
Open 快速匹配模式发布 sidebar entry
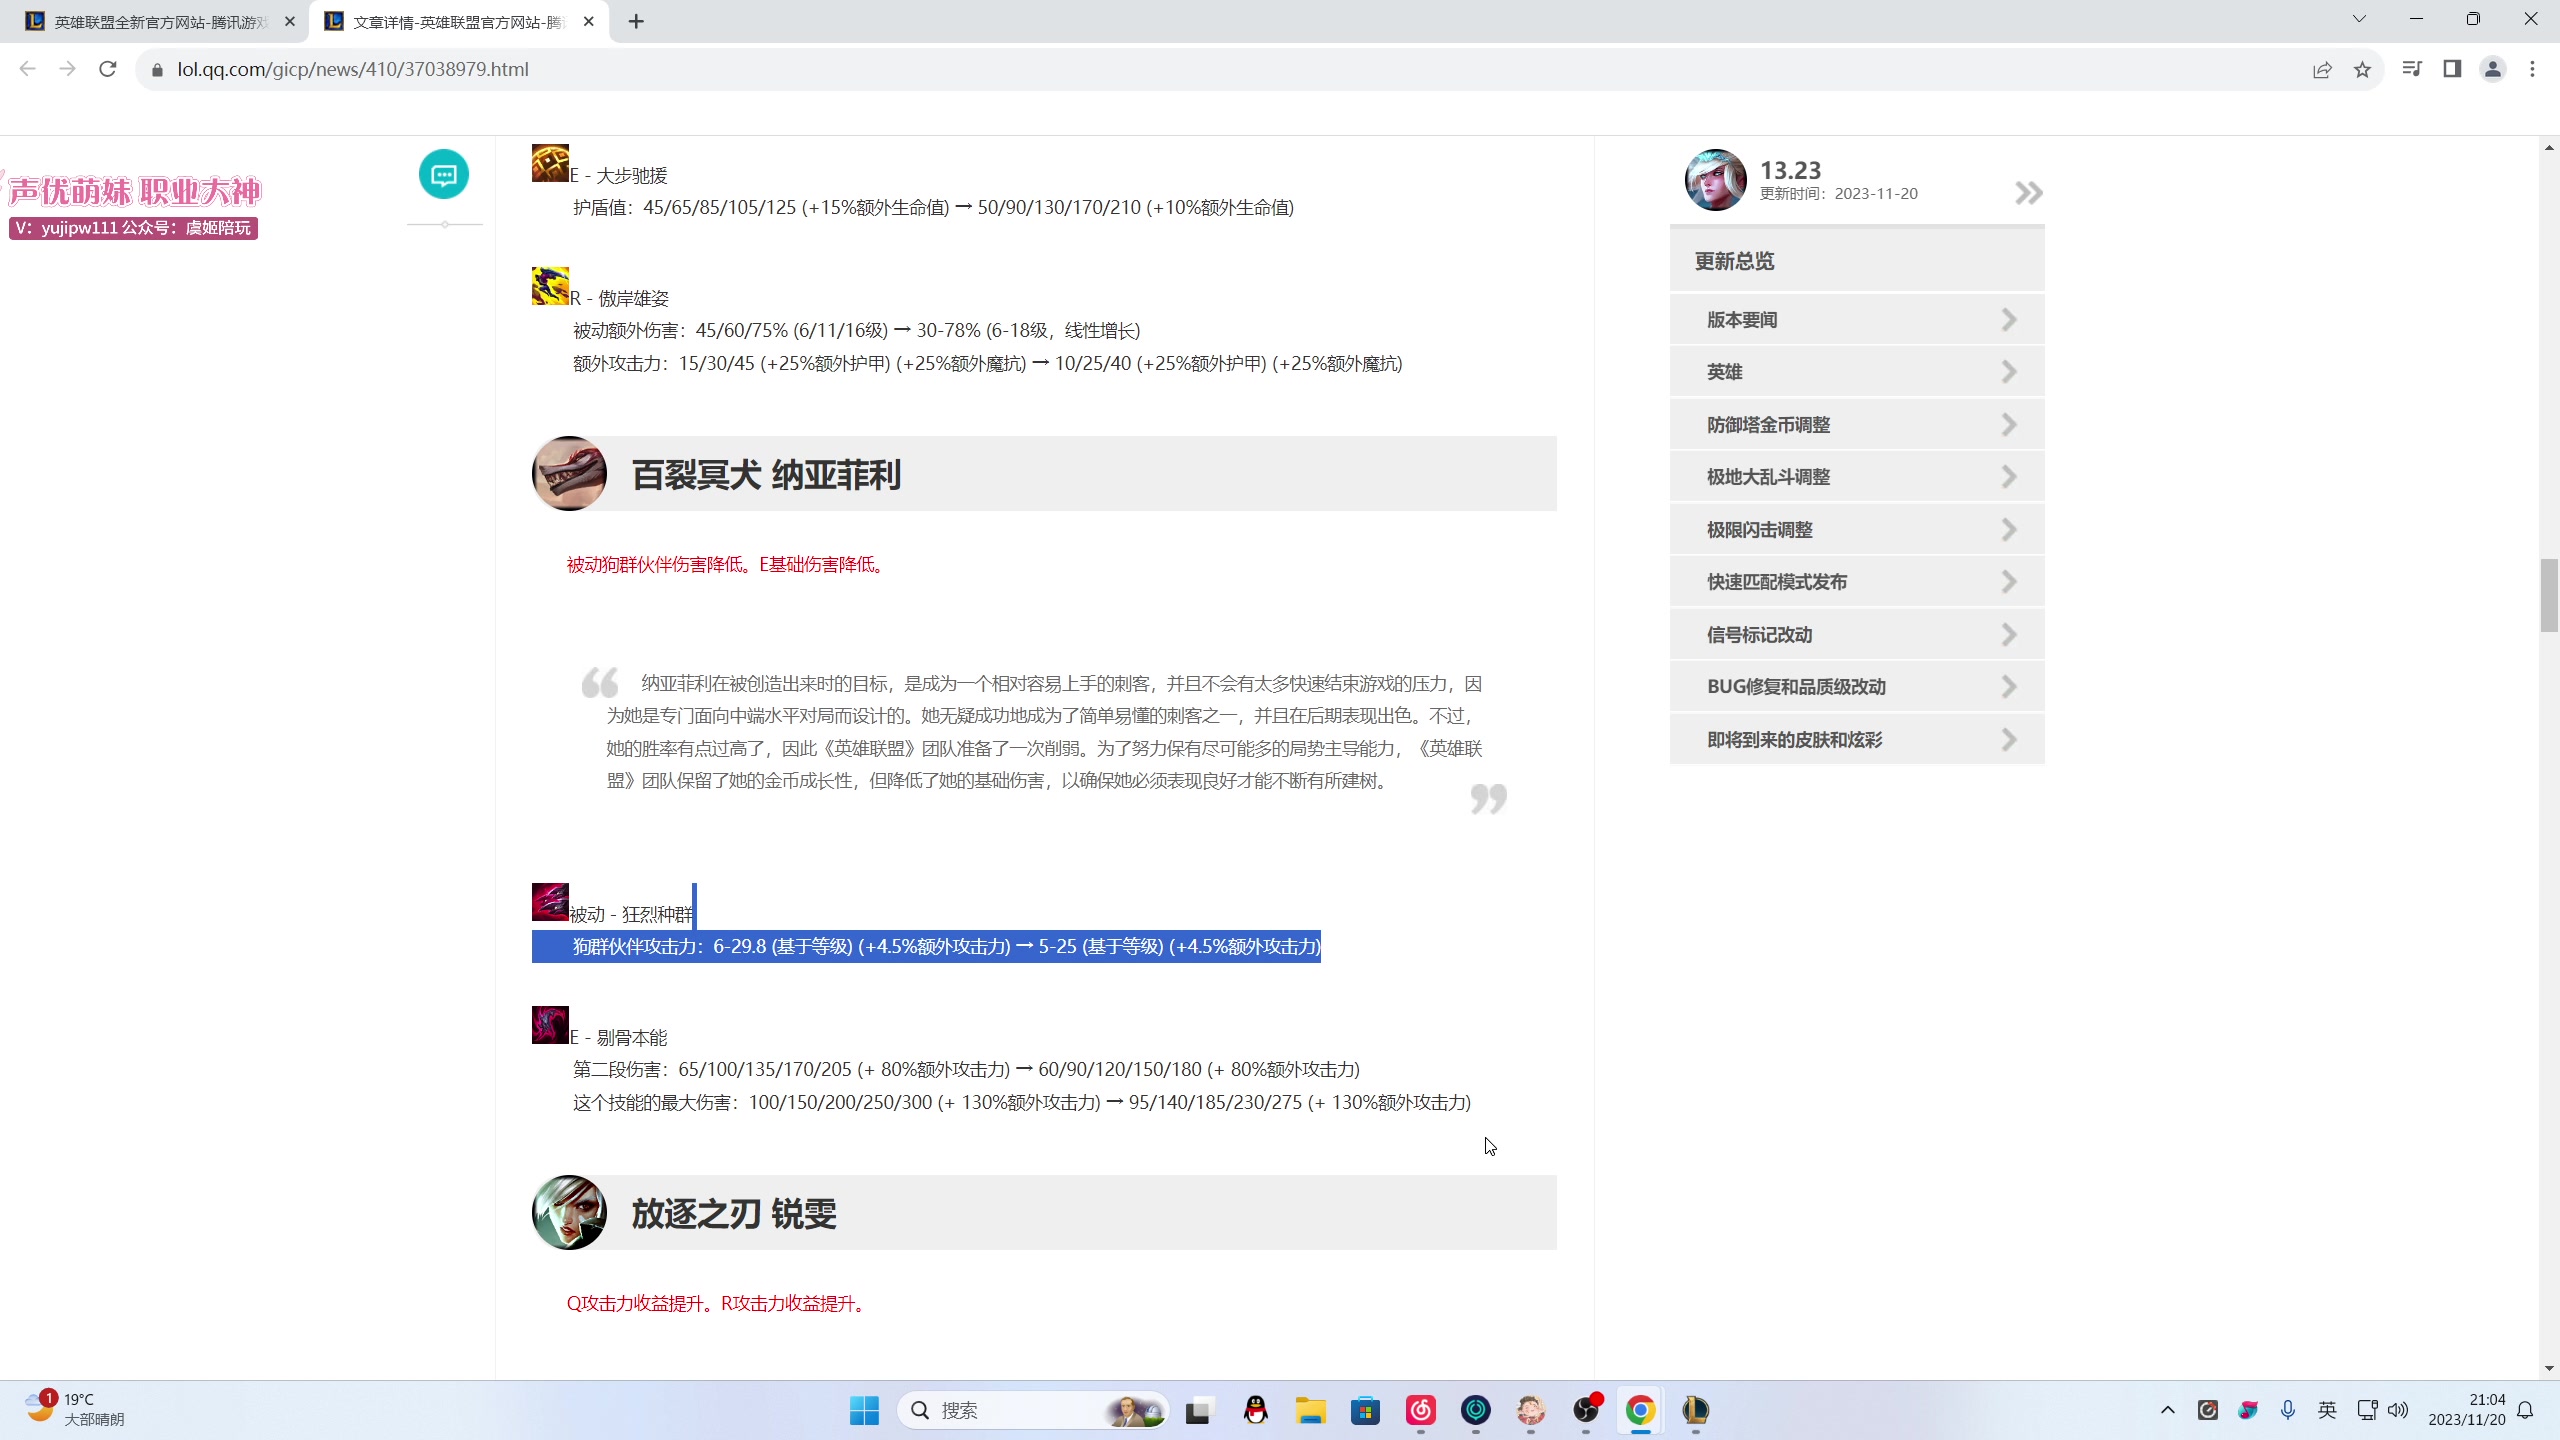tap(1857, 582)
